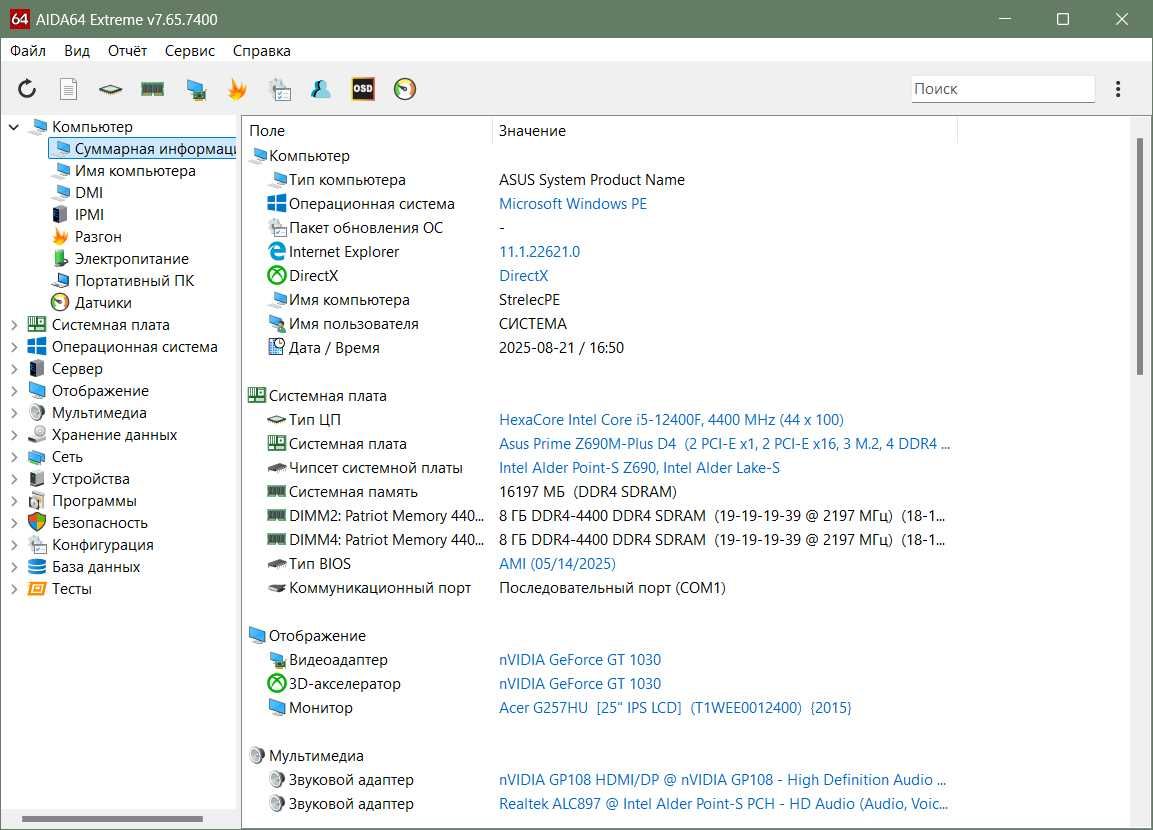Select Портативный ПК tree item

point(134,280)
